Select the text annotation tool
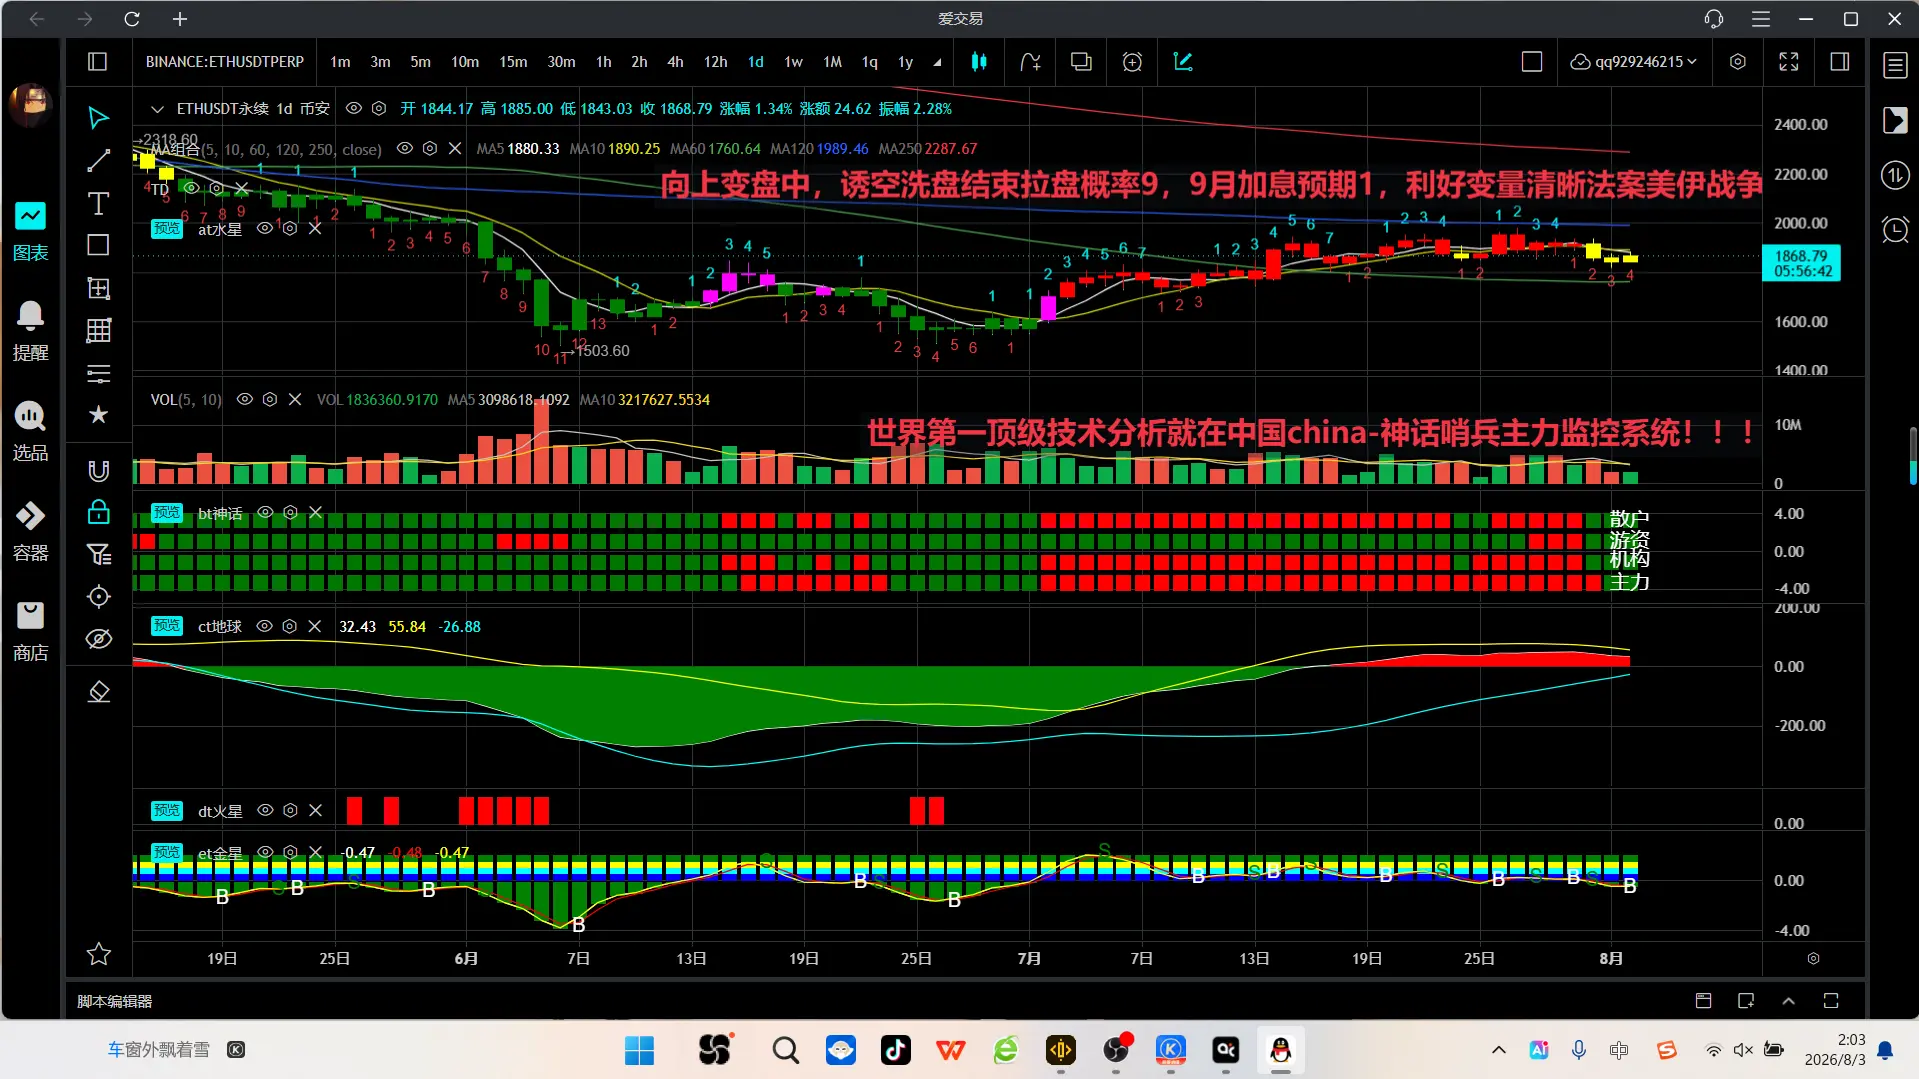 point(98,204)
